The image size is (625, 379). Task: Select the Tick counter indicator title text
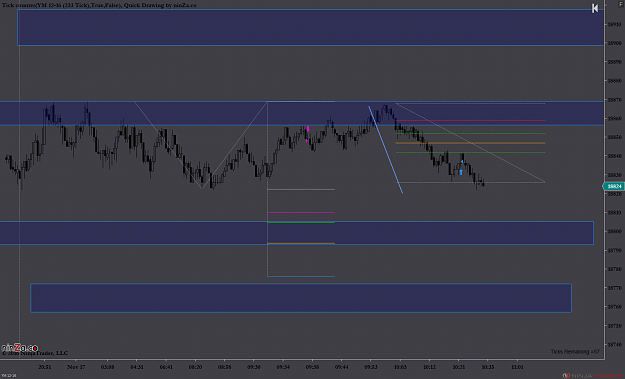(x=99, y=5)
